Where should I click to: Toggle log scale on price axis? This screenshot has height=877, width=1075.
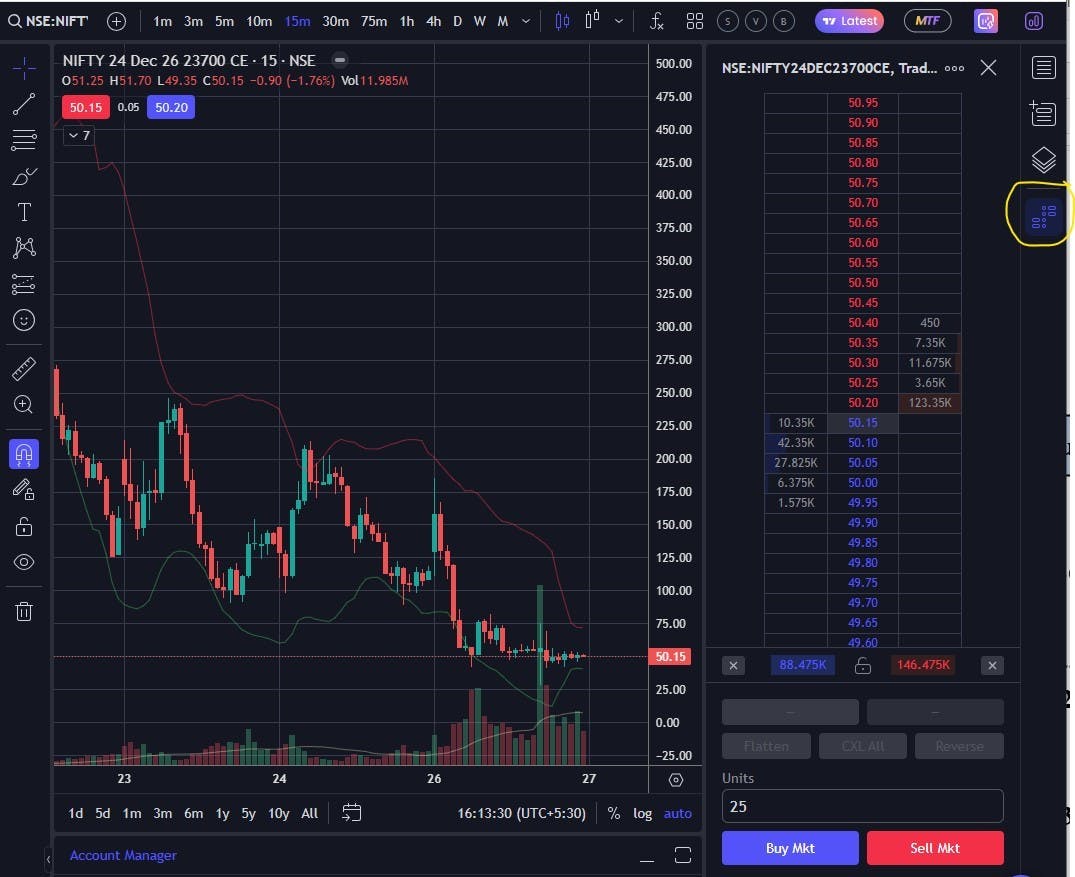[642, 813]
